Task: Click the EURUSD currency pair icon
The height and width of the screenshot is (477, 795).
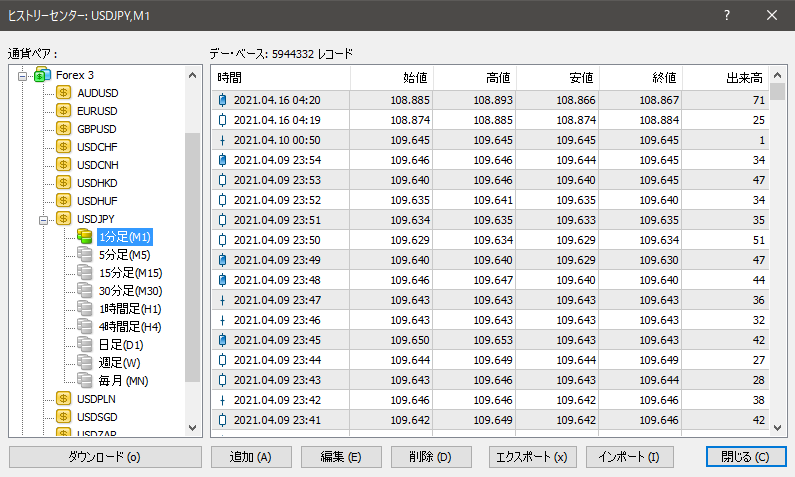Action: pyautogui.click(x=64, y=111)
